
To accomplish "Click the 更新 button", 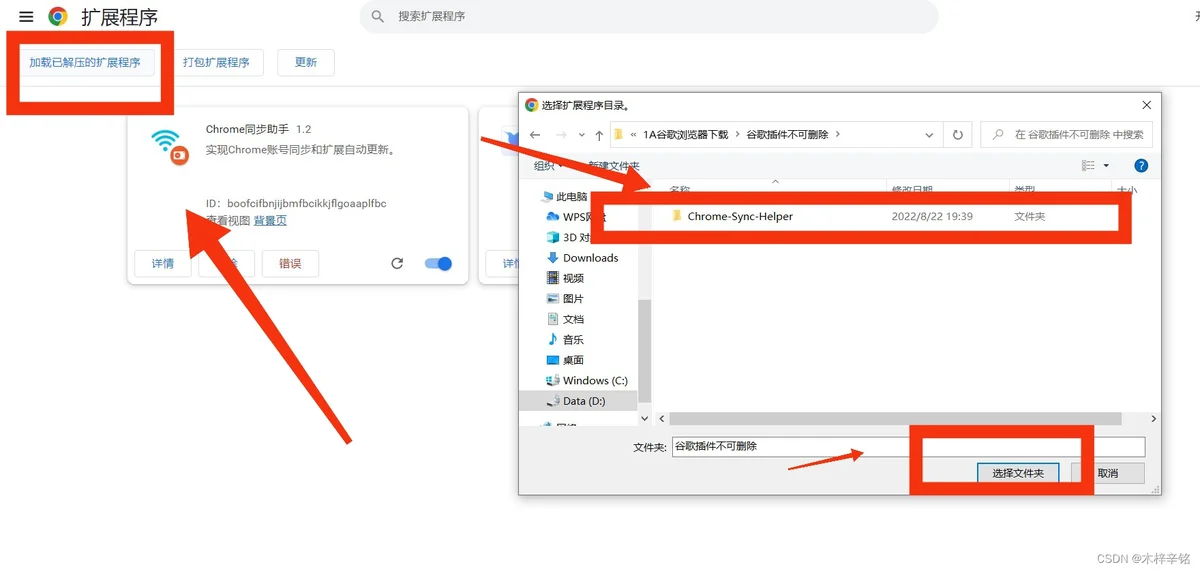I will 306,62.
